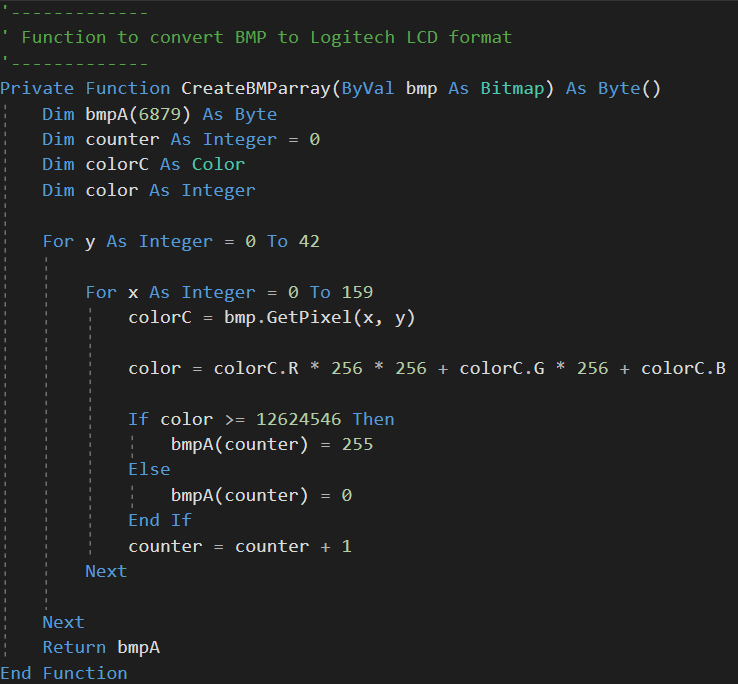
Task: Click the inner Next keyword closing the x loop
Action: click(x=106, y=571)
